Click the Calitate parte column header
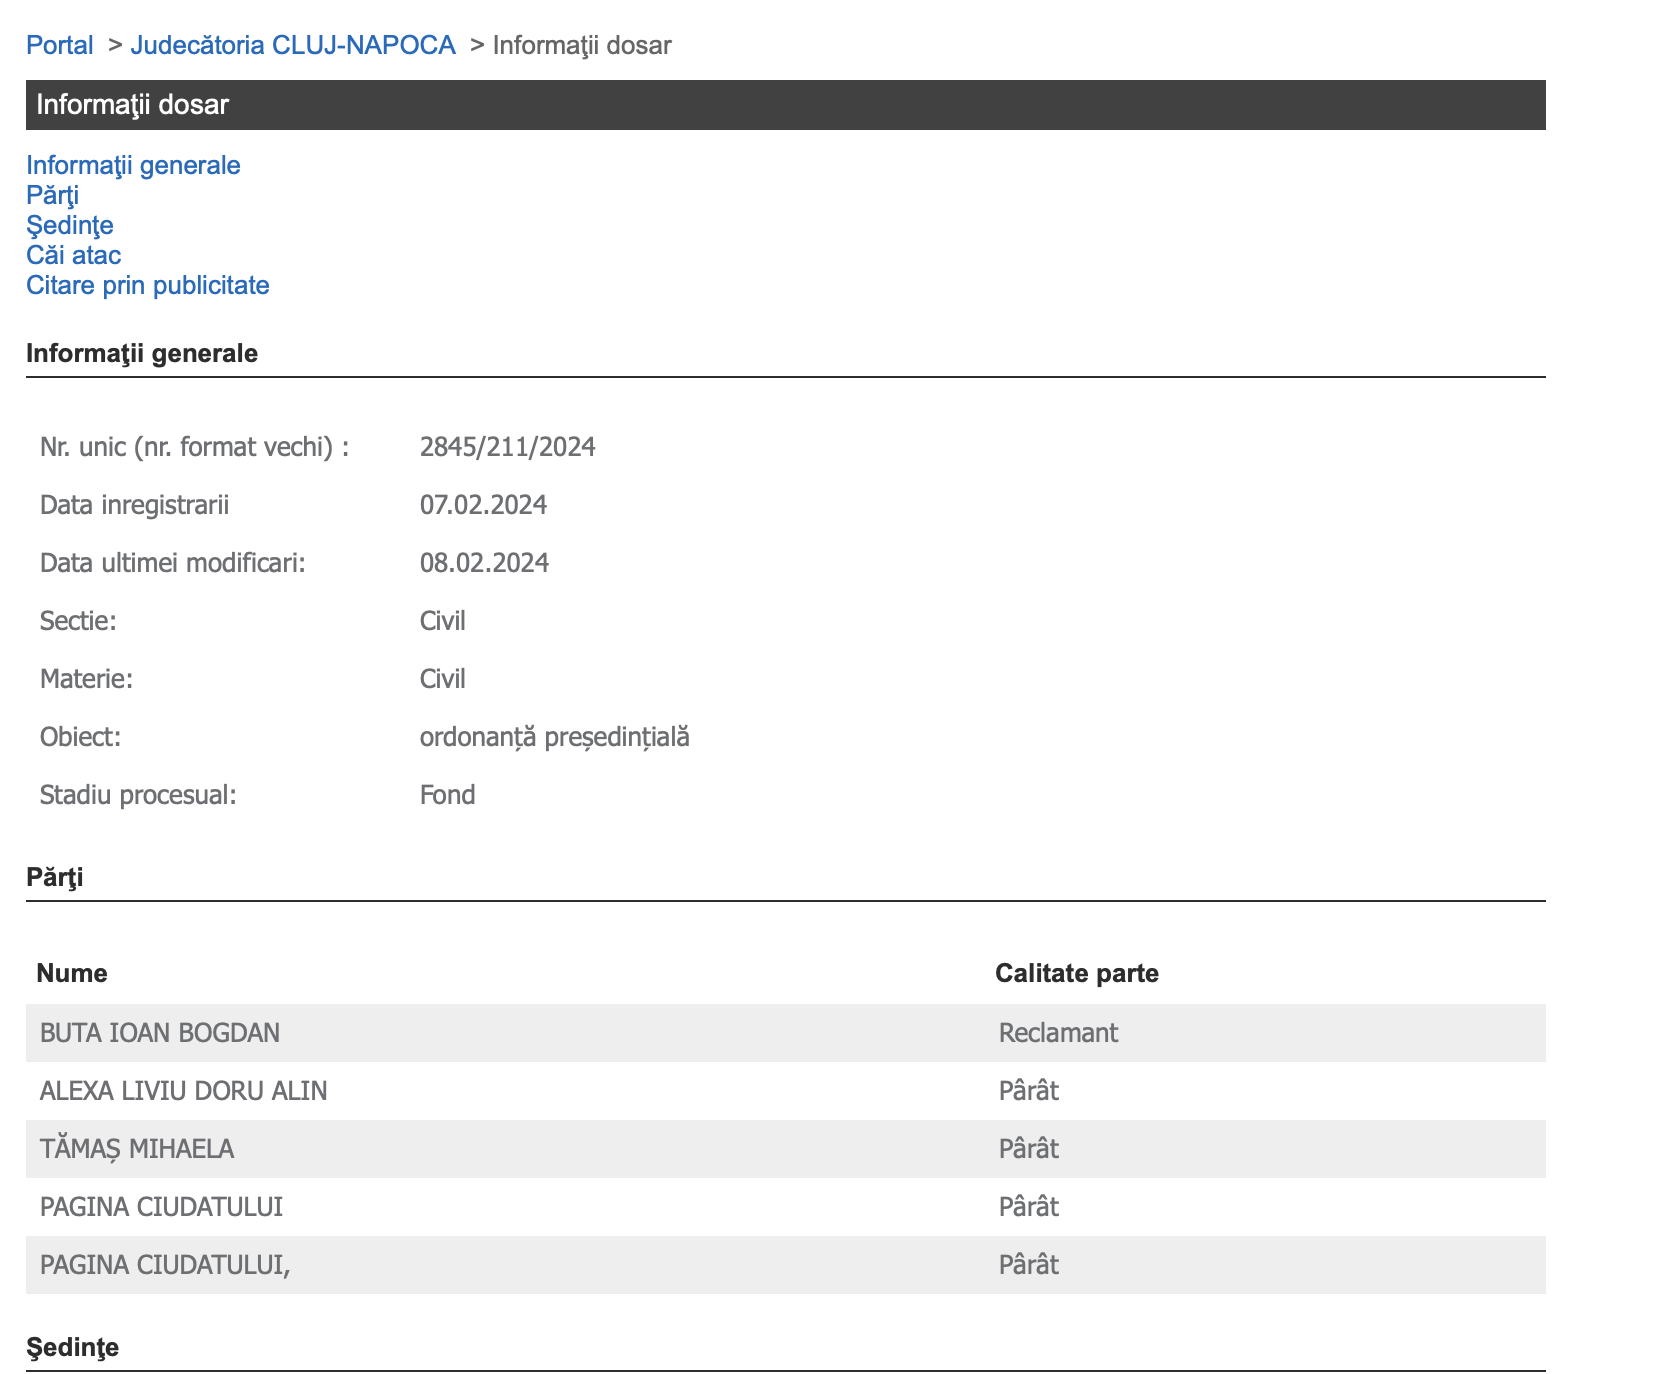This screenshot has width=1670, height=1374. pyautogui.click(x=1077, y=973)
